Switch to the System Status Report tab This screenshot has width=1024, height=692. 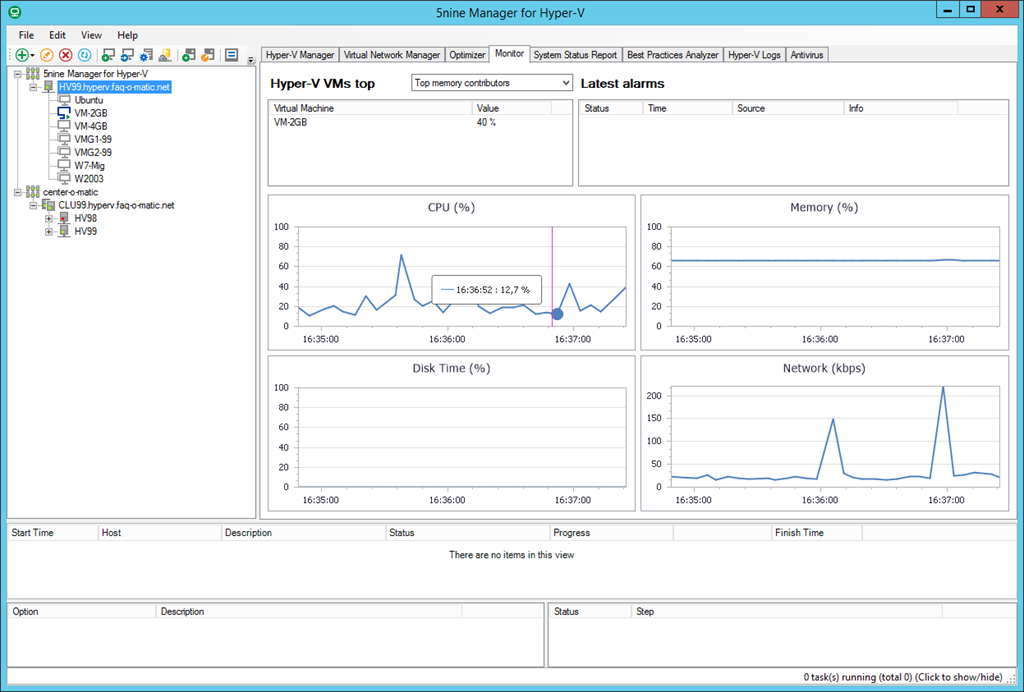coord(575,55)
